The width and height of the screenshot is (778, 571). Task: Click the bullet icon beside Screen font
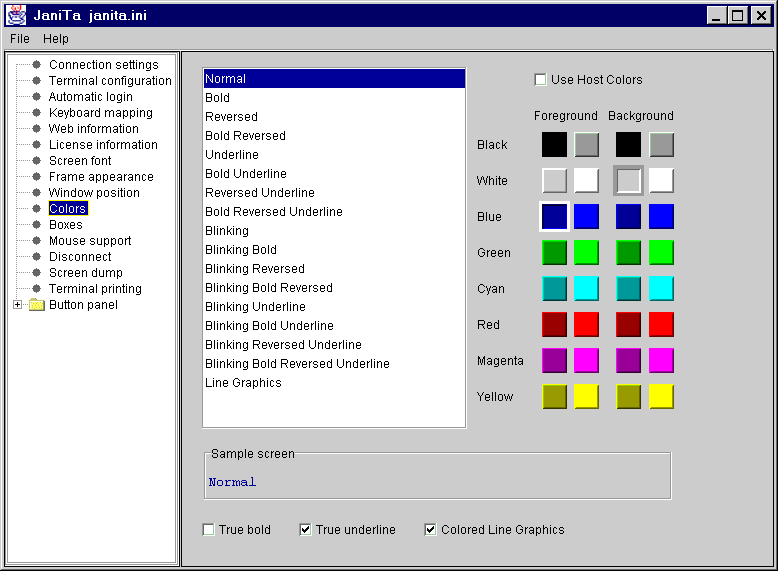click(x=36, y=160)
